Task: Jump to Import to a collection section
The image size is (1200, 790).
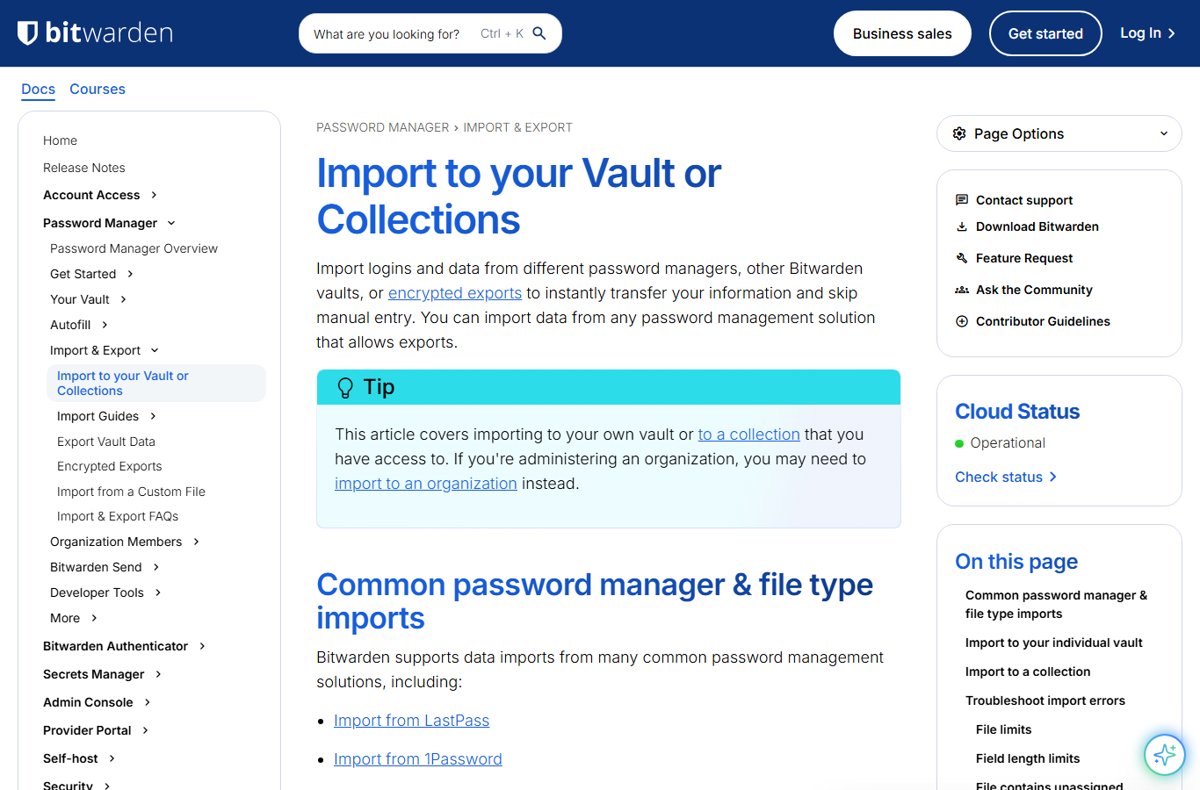Action: pyautogui.click(x=1028, y=672)
